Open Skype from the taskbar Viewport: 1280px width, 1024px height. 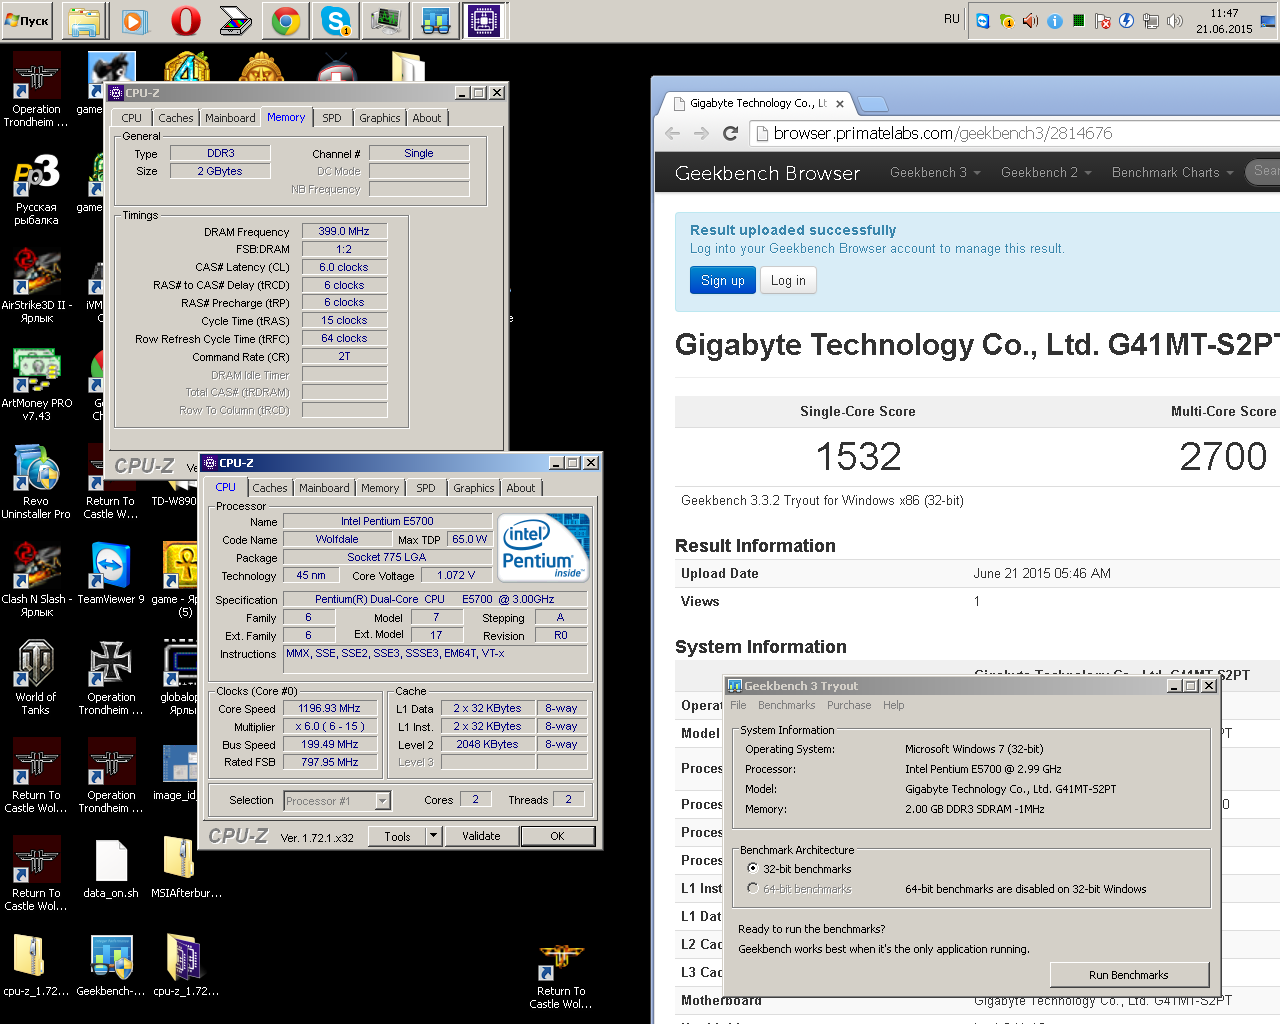pos(336,20)
